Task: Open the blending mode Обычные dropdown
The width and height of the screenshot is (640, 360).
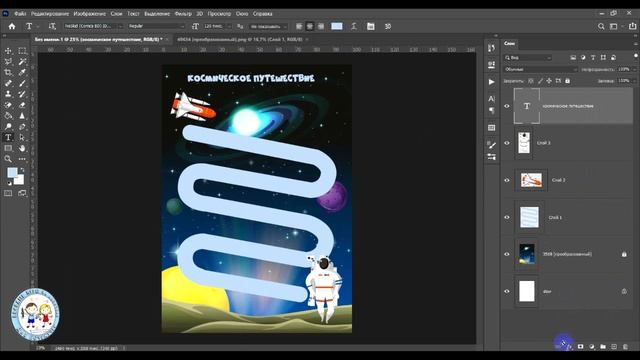Action: [540, 69]
